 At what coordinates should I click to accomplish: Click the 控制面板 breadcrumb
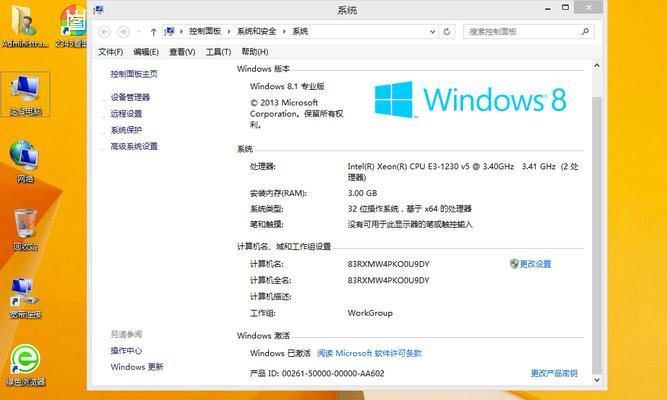tap(205, 31)
